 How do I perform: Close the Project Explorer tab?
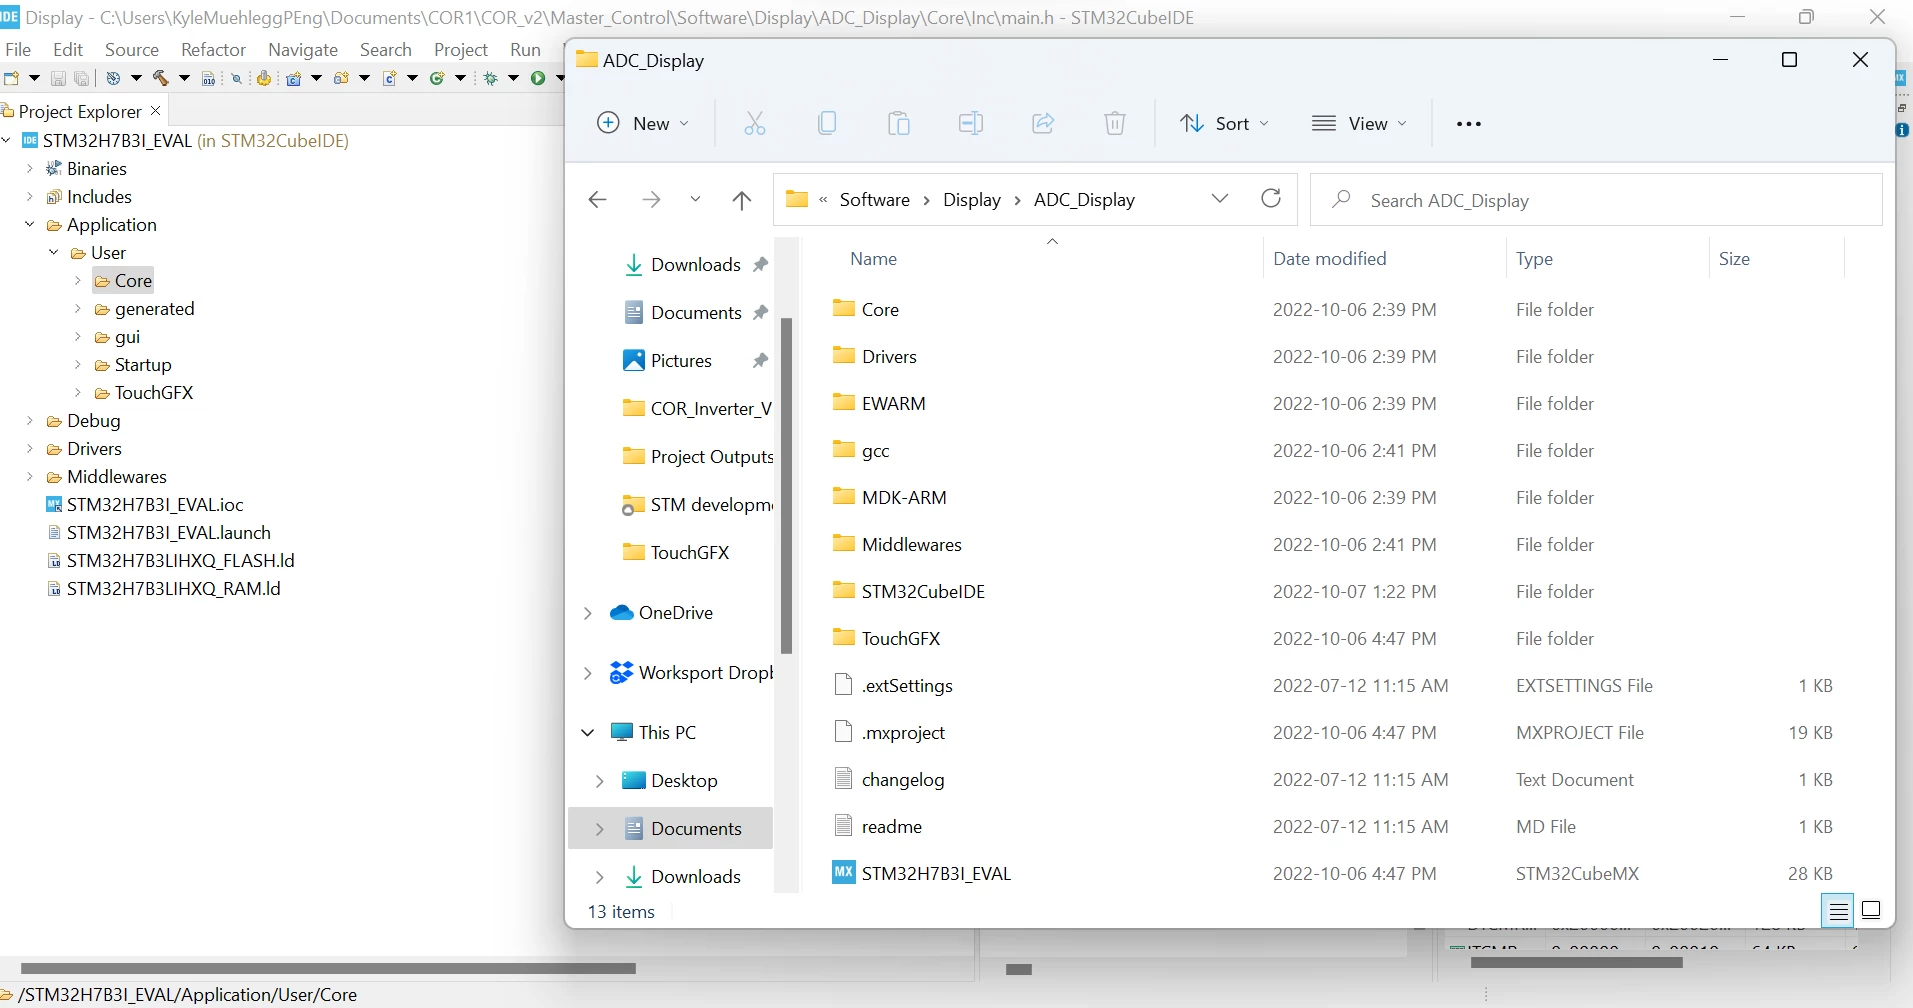point(155,111)
